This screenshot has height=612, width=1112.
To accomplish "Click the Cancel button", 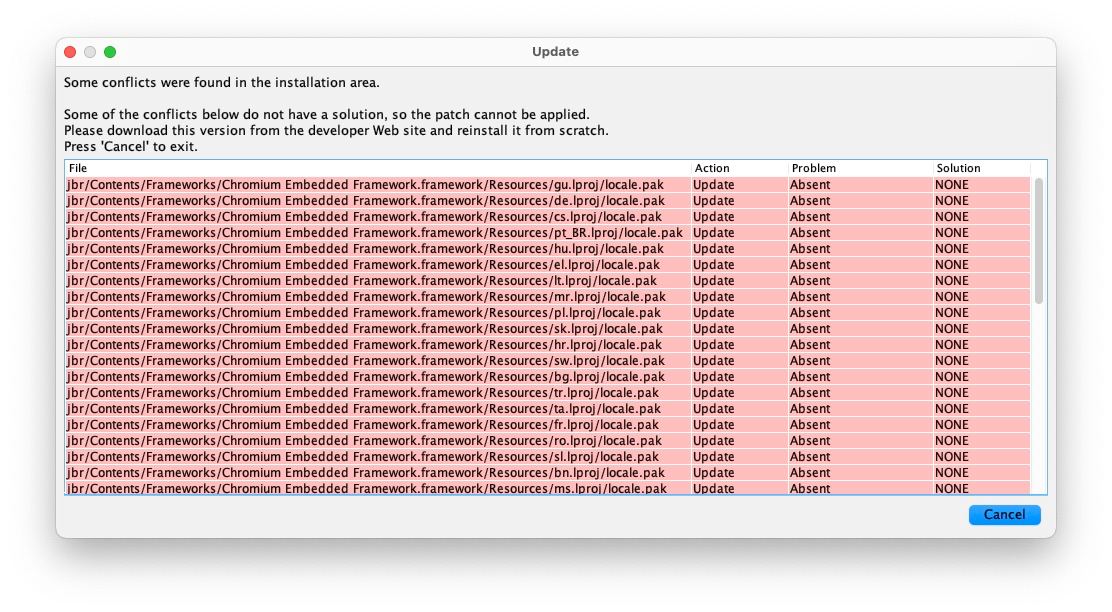I will coord(1004,515).
